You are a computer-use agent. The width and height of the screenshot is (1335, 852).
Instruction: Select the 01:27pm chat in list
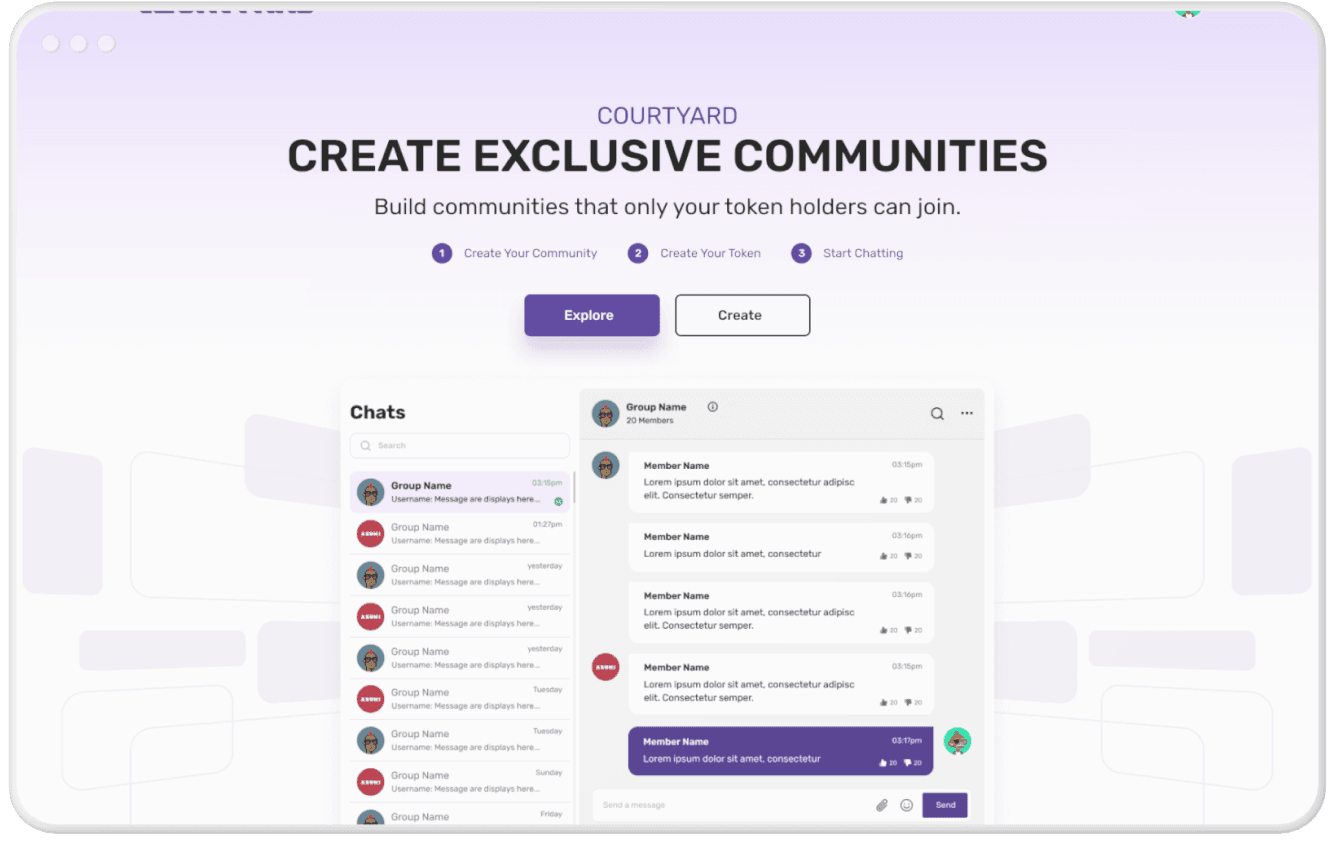(460, 533)
